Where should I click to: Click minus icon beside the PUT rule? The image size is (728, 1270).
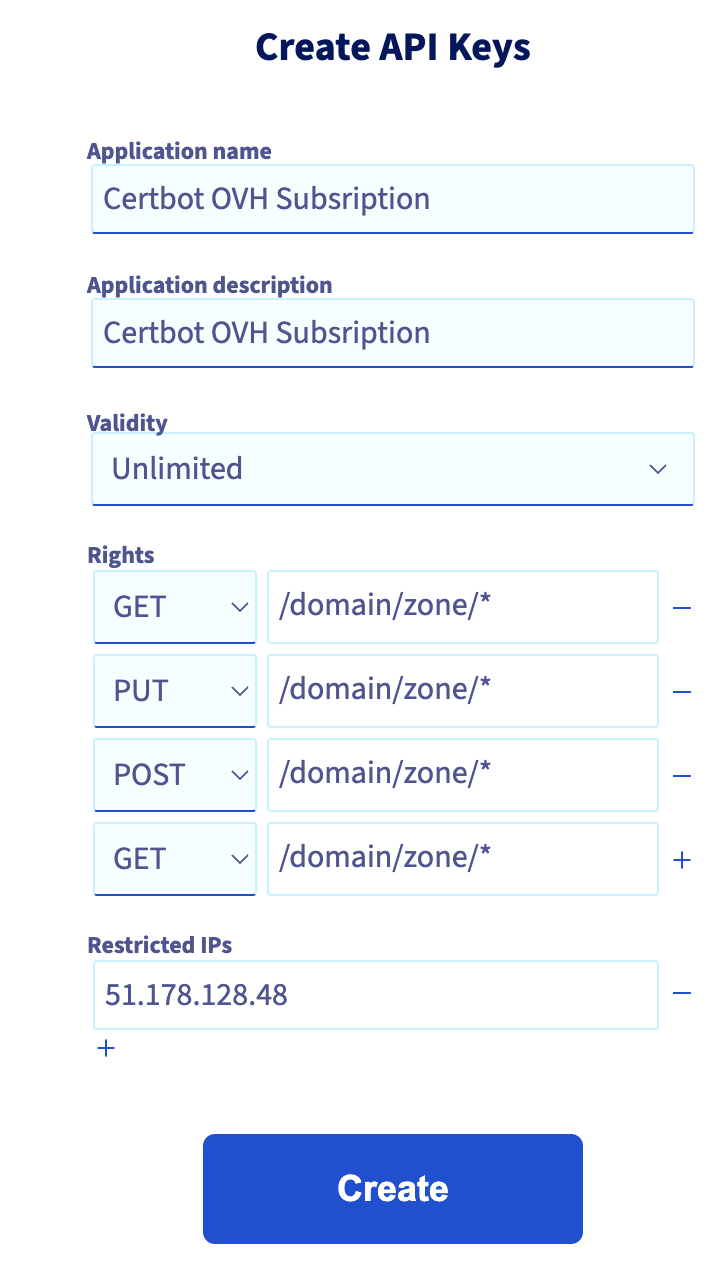point(682,691)
